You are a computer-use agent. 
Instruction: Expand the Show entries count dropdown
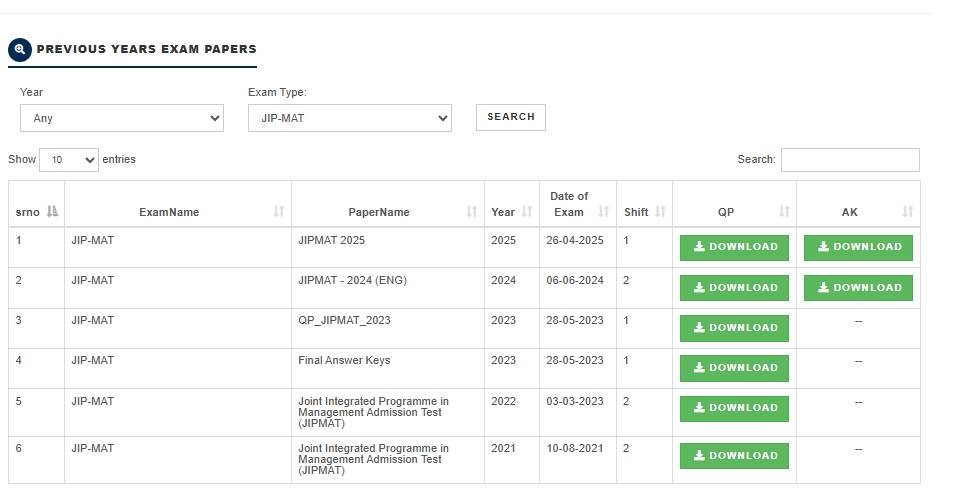pyautogui.click(x=69, y=160)
